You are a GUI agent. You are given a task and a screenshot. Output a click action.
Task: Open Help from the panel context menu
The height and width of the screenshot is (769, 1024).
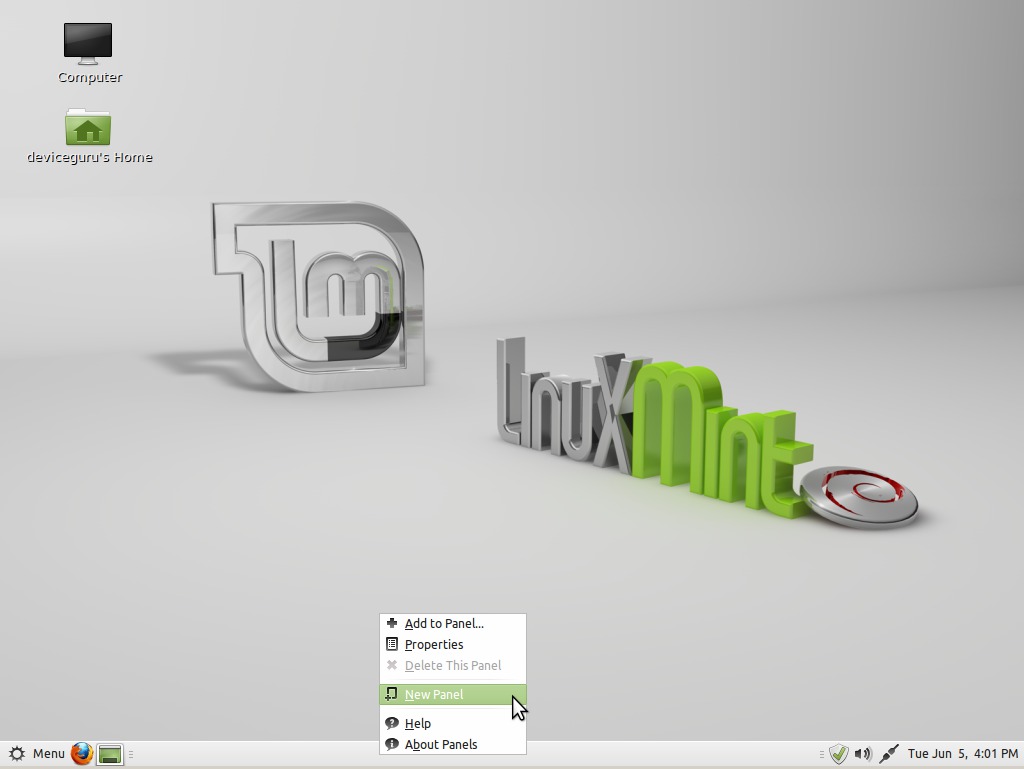click(453, 723)
